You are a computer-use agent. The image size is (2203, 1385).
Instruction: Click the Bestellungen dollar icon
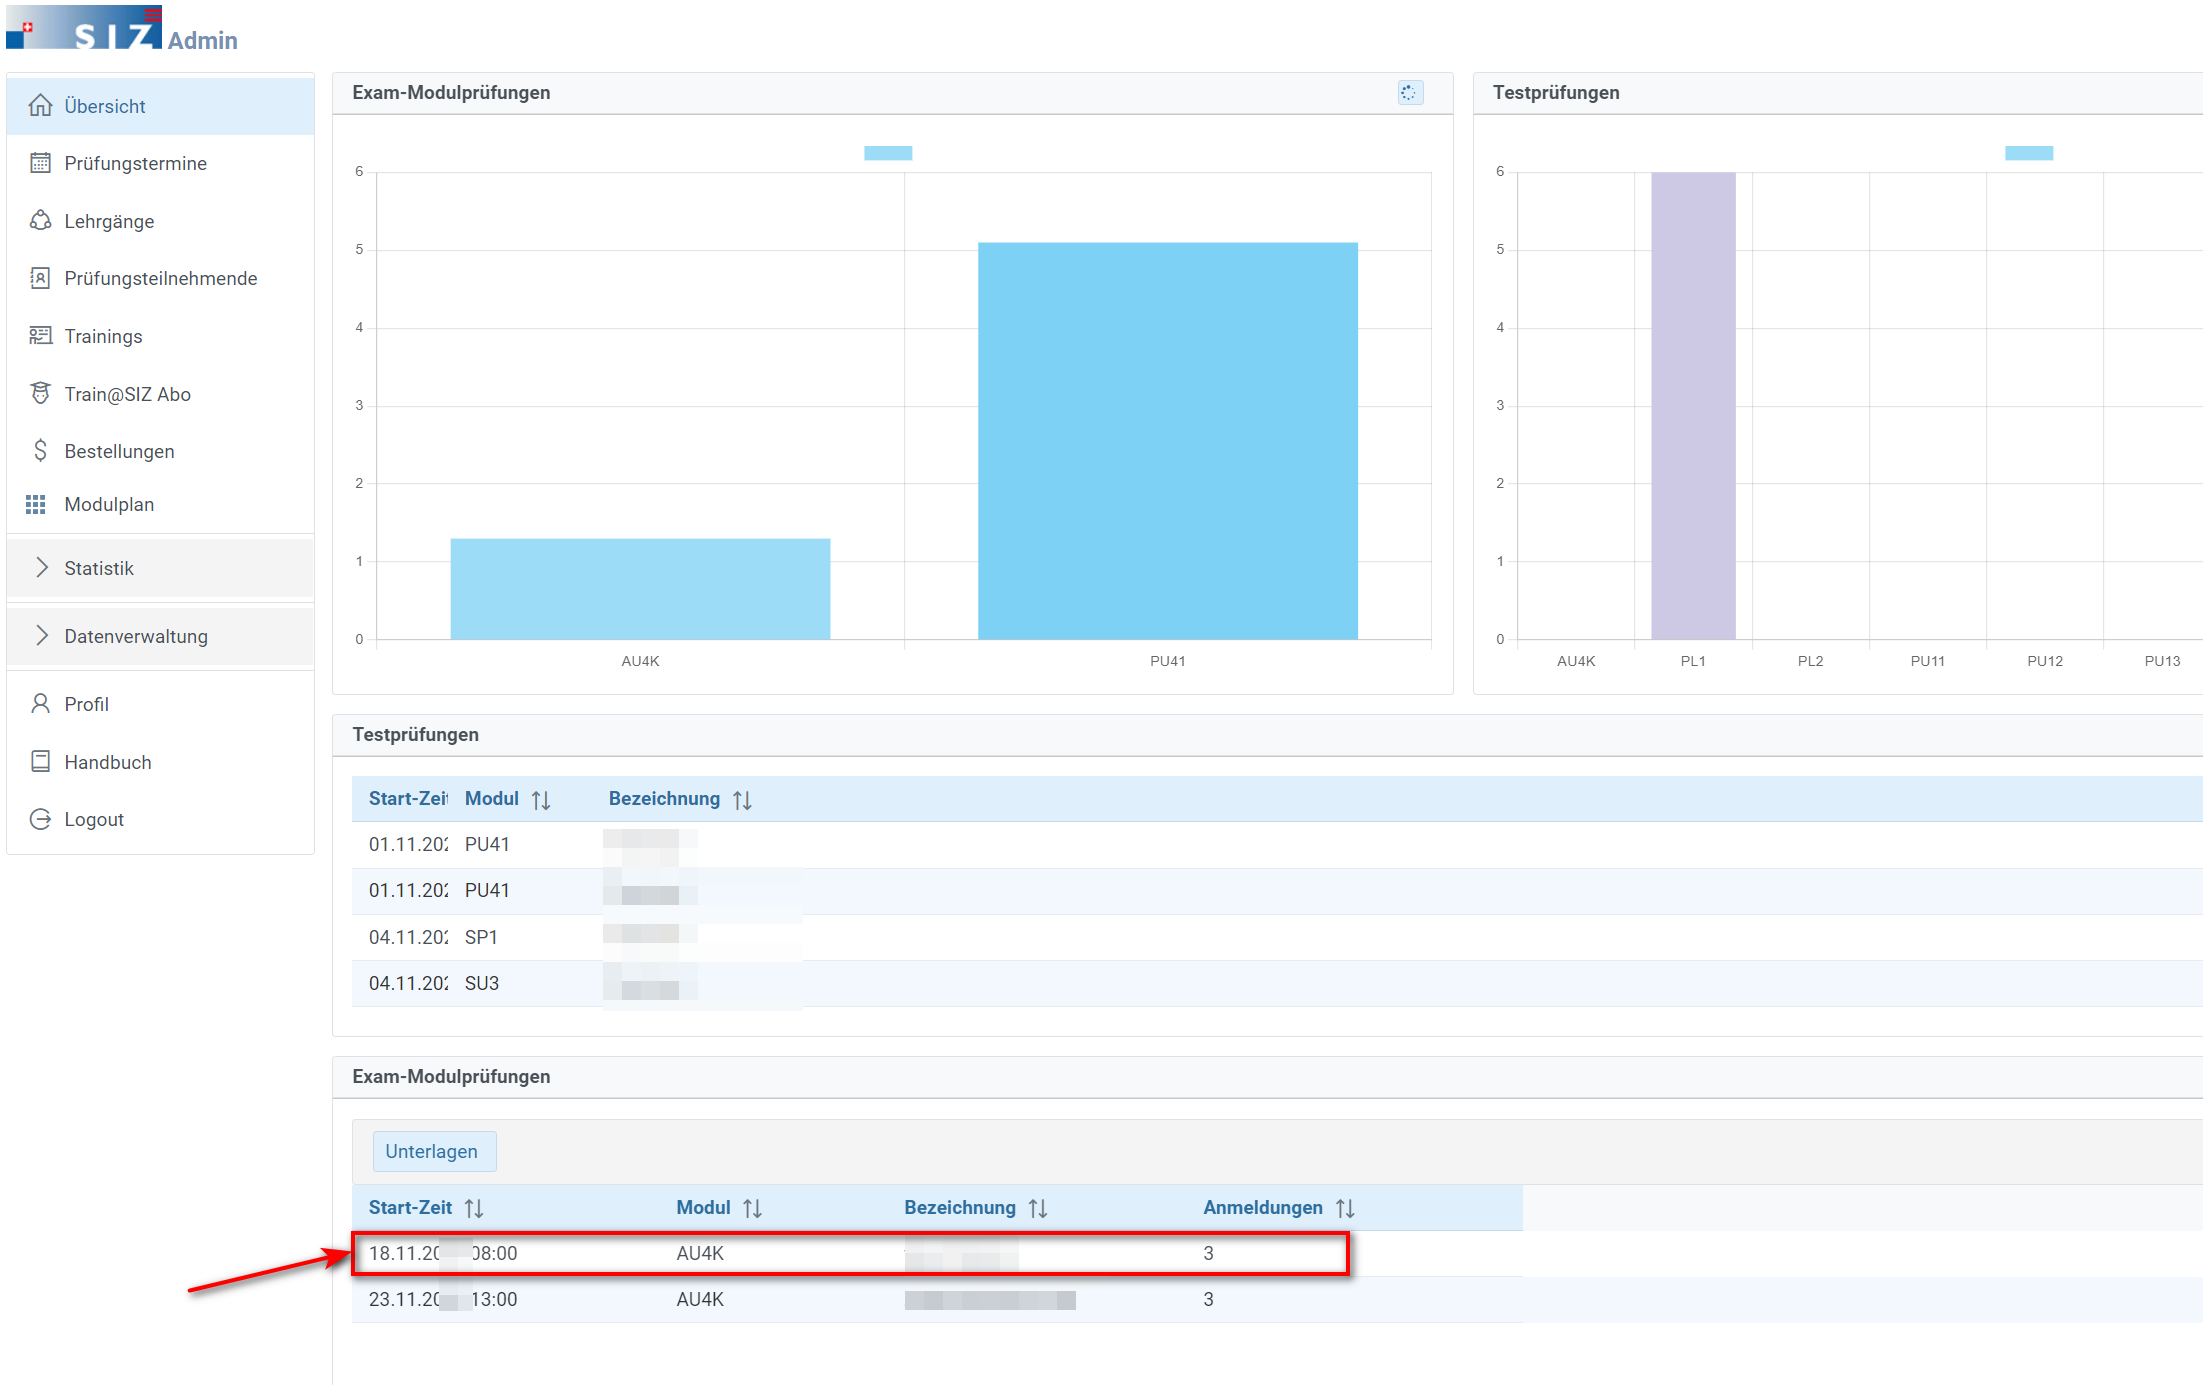coord(40,450)
